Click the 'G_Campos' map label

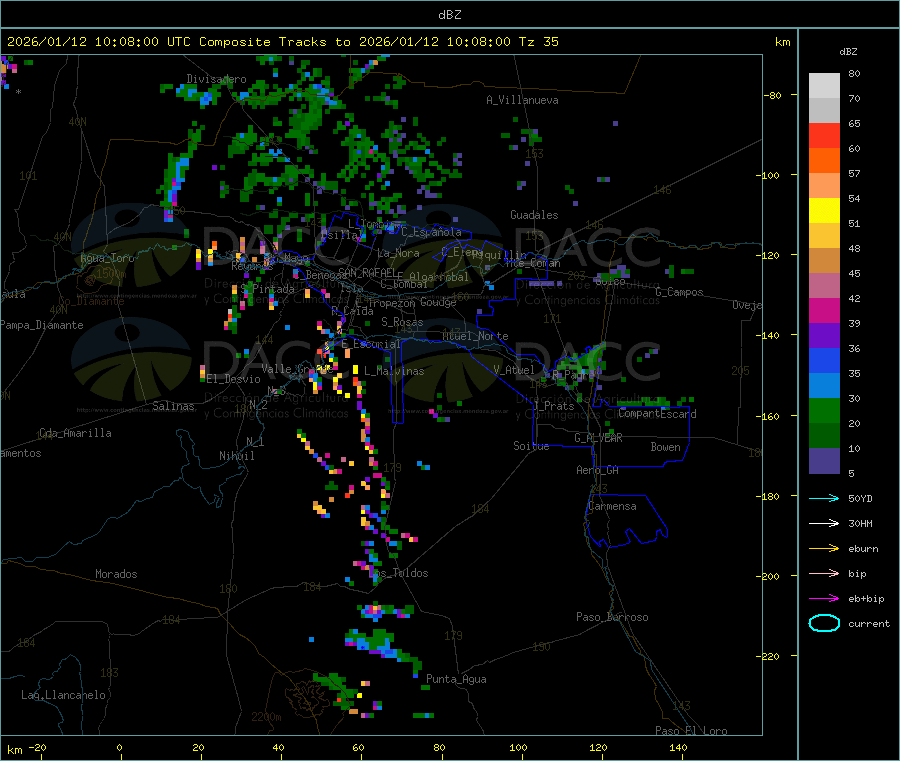[679, 292]
